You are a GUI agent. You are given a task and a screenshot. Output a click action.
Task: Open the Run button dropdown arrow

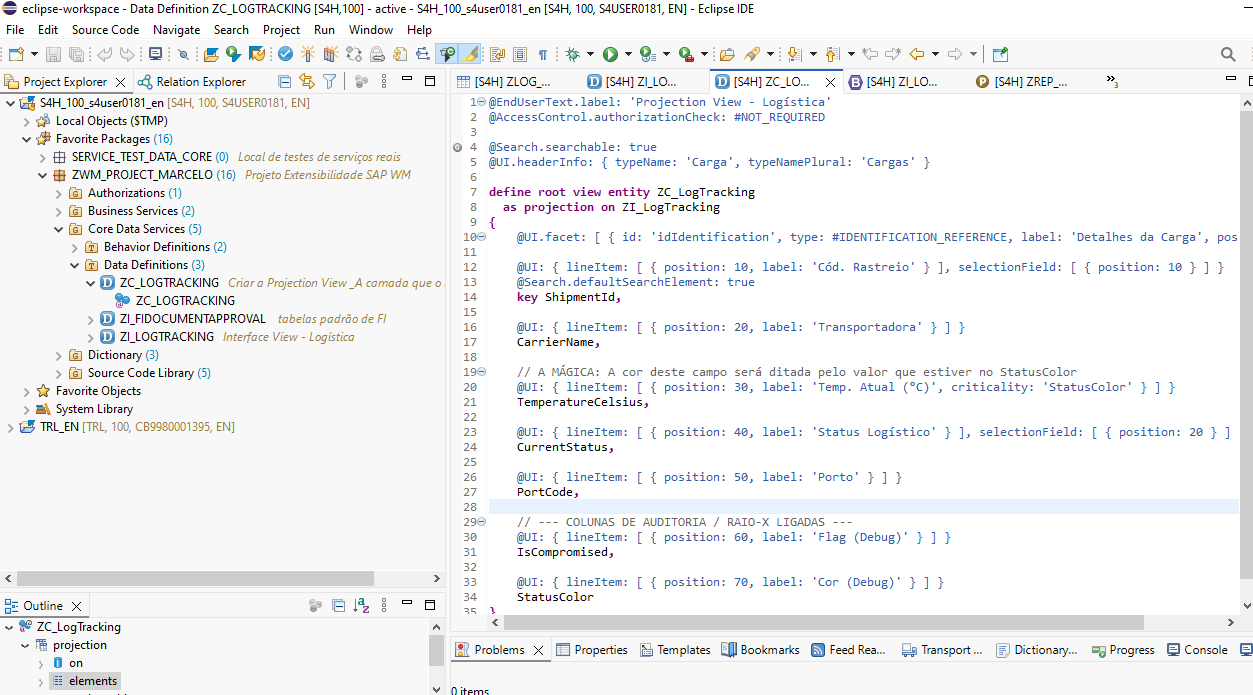tap(627, 54)
